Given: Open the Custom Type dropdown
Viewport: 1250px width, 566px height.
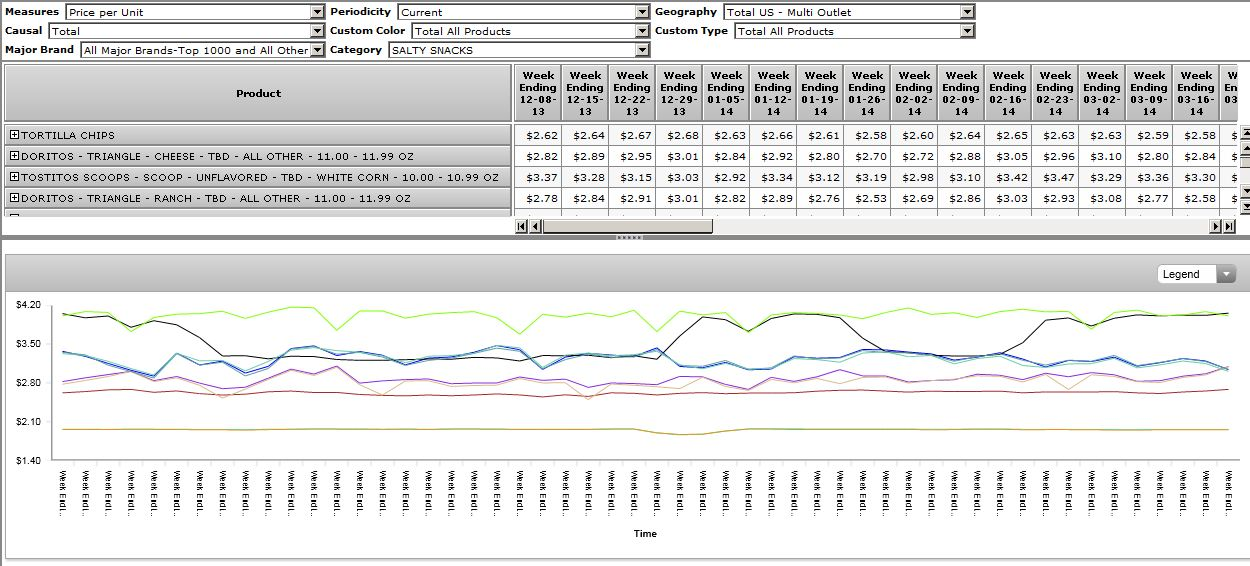Looking at the screenshot, I should [x=966, y=31].
